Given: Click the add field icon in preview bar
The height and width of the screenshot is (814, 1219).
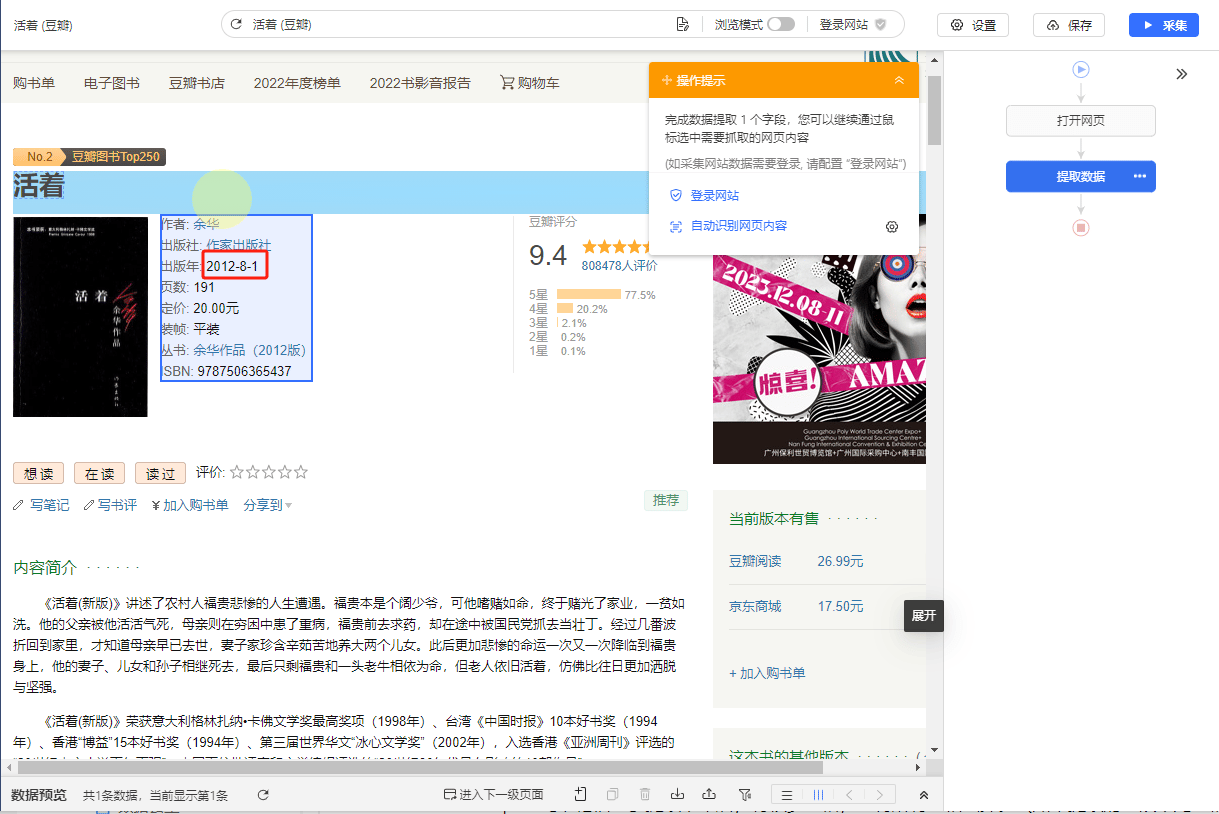Looking at the screenshot, I should pos(580,795).
